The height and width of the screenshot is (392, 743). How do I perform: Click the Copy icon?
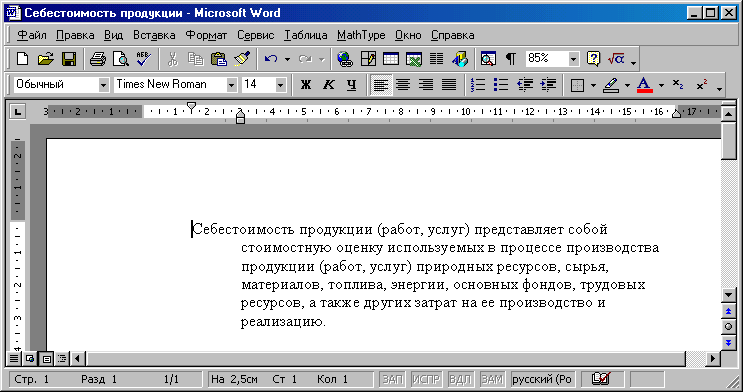(195, 59)
